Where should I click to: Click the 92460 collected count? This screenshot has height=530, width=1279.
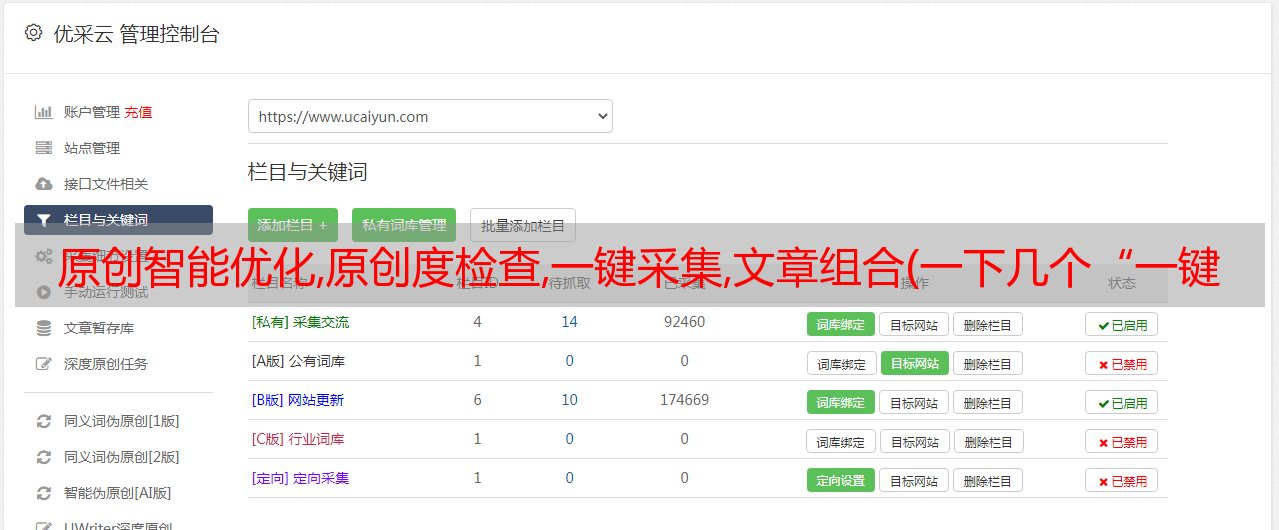(684, 322)
